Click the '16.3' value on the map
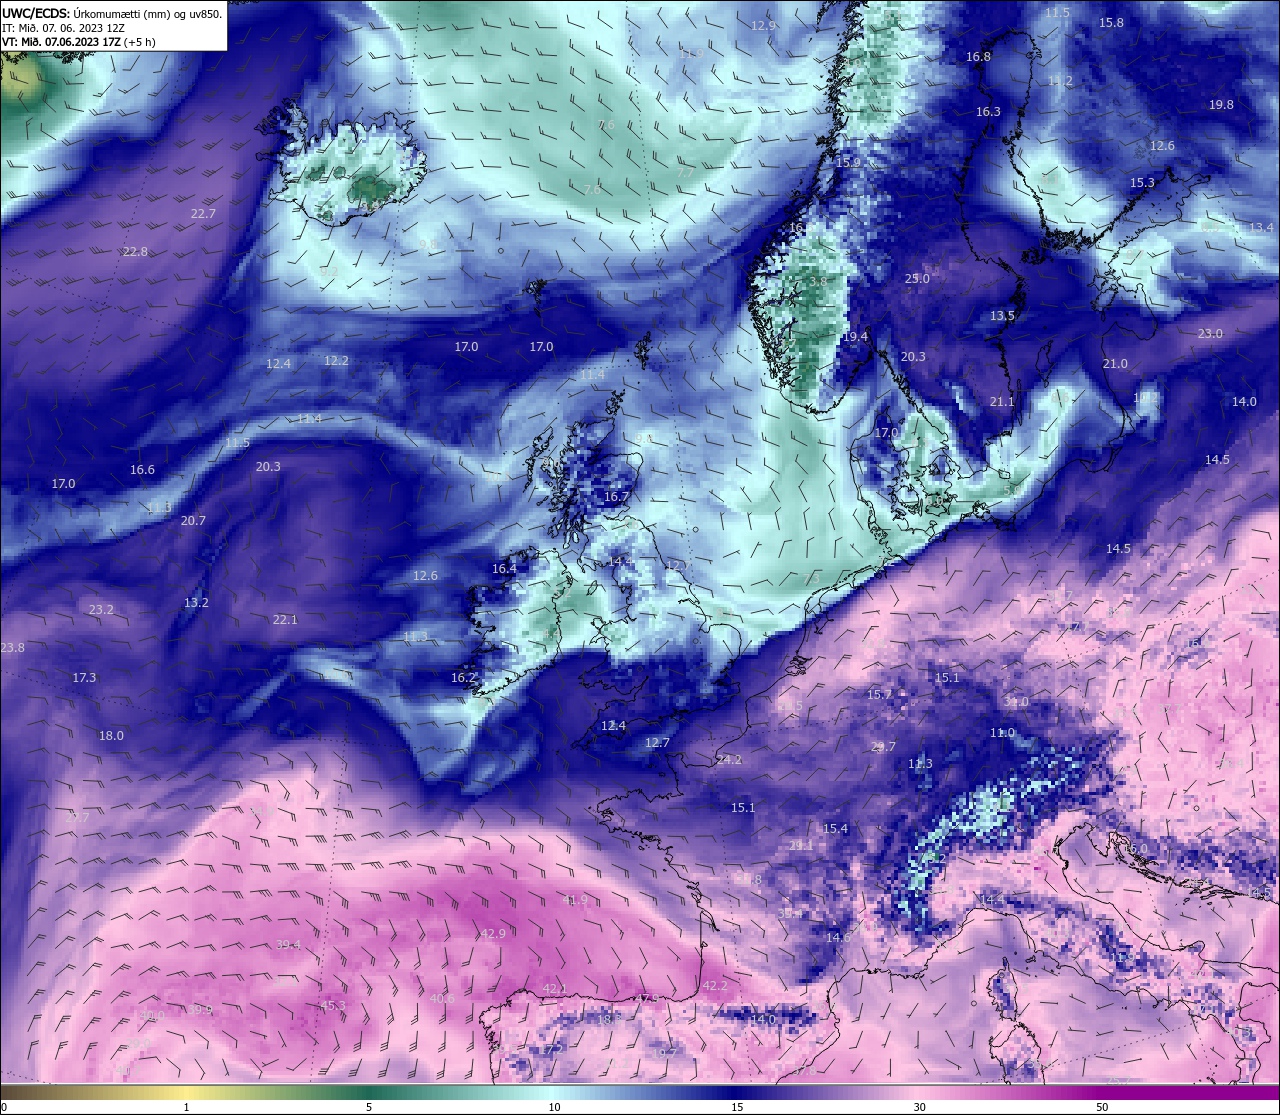The image size is (1280, 1115). (988, 112)
